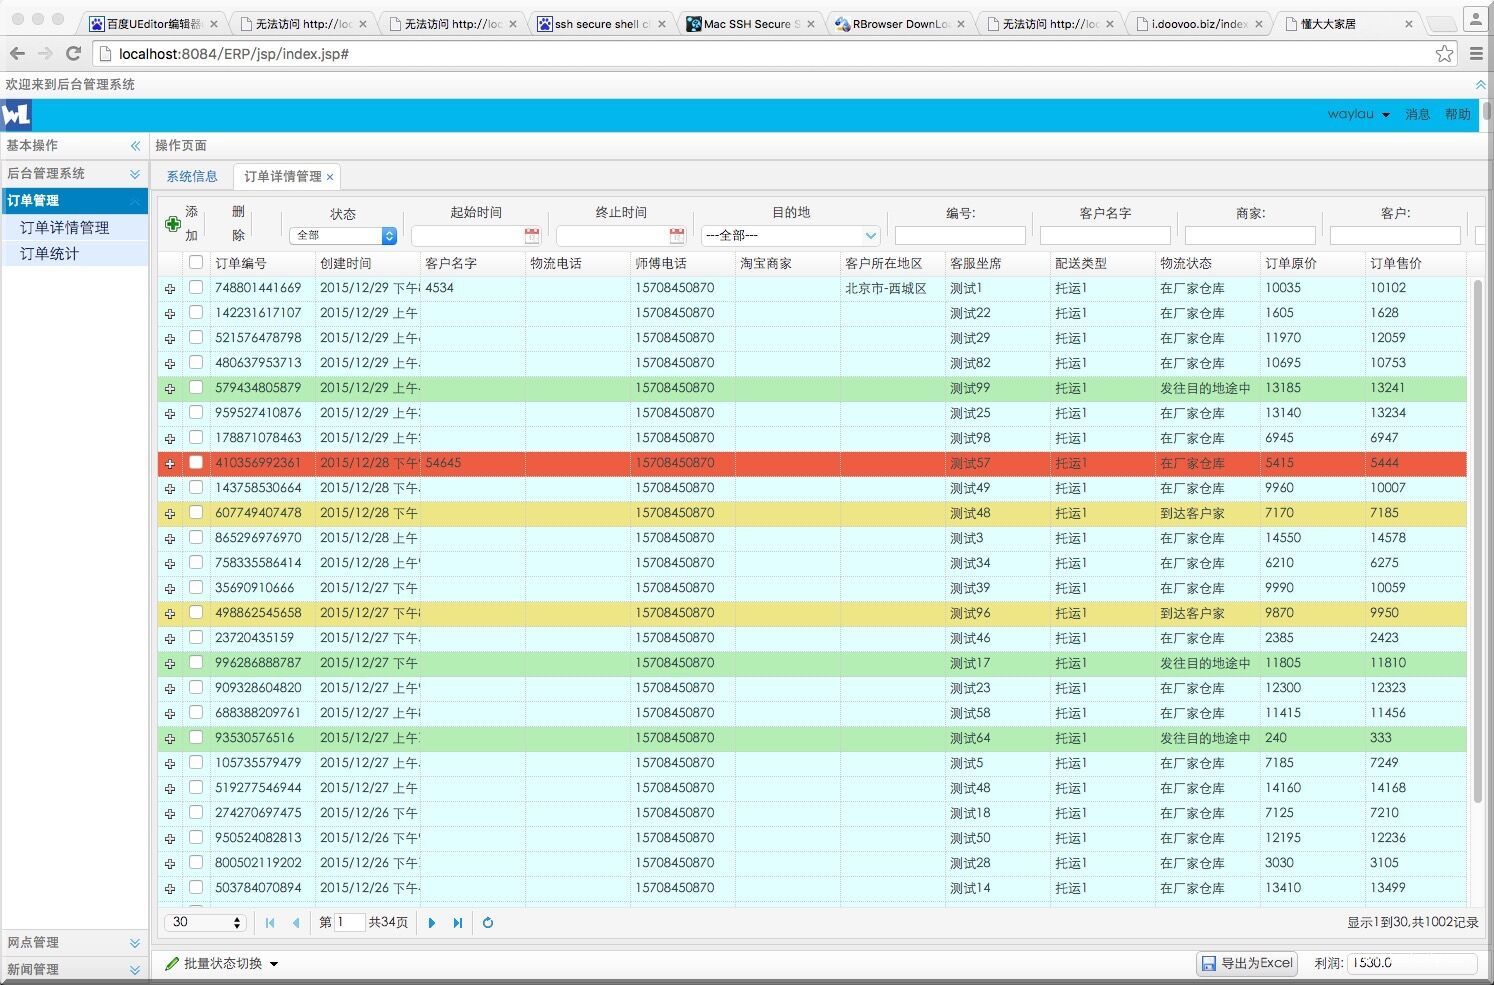Go to the next page of orders
This screenshot has width=1494, height=985.
coord(432,923)
